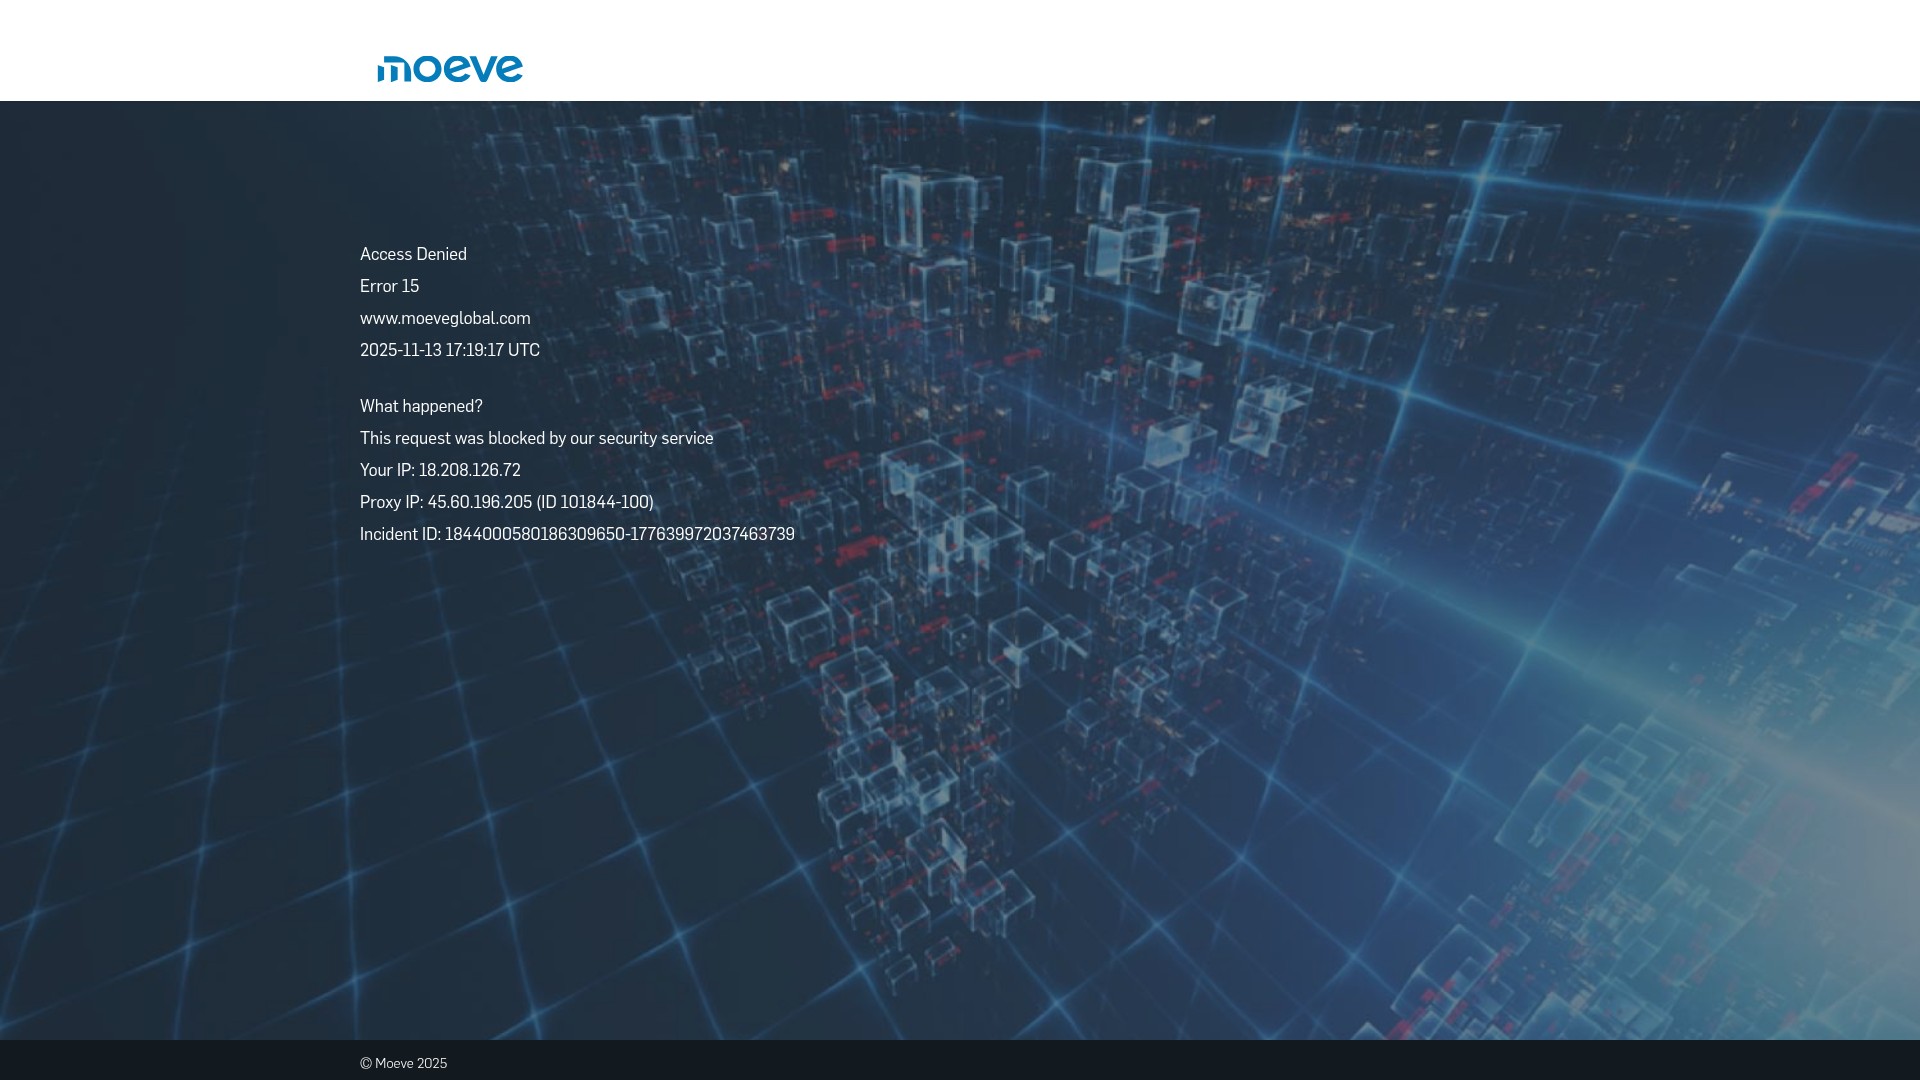Select the "Access Denied" heading text

tap(413, 254)
